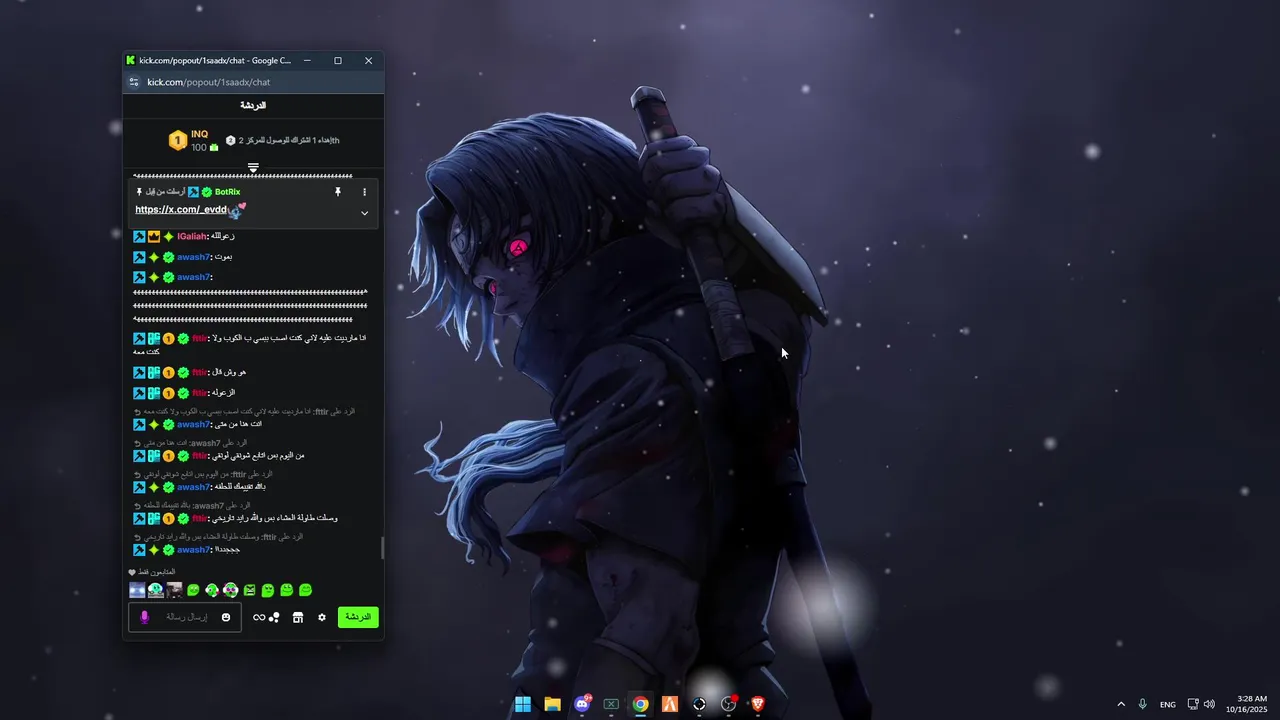Open the emoji picker smiley icon
1280x720 pixels.
click(226, 617)
